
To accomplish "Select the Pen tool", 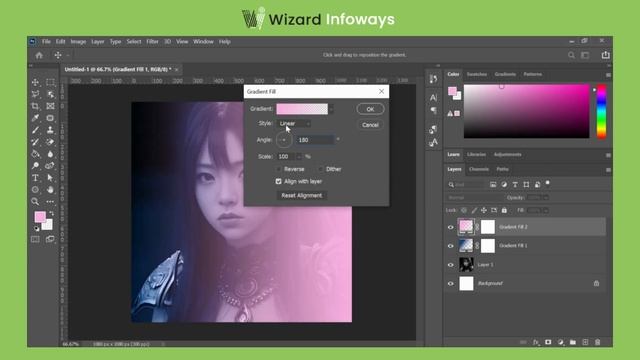I will tap(50, 166).
